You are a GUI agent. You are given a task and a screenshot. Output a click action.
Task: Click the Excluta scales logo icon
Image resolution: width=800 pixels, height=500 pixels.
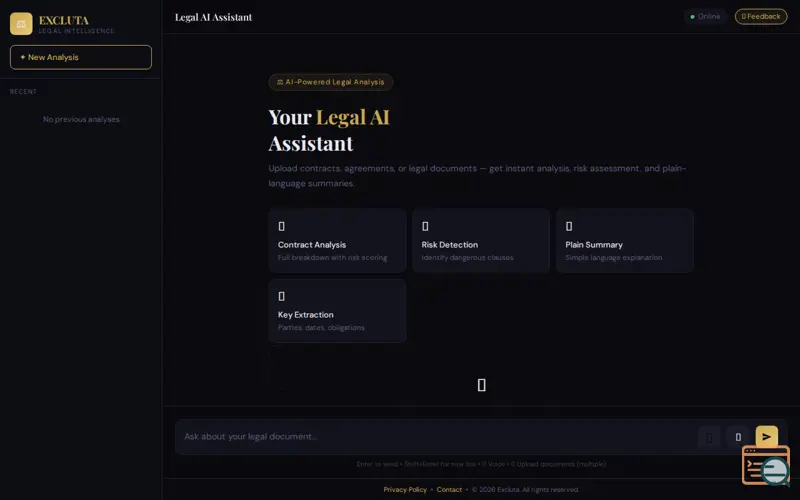(x=21, y=23)
